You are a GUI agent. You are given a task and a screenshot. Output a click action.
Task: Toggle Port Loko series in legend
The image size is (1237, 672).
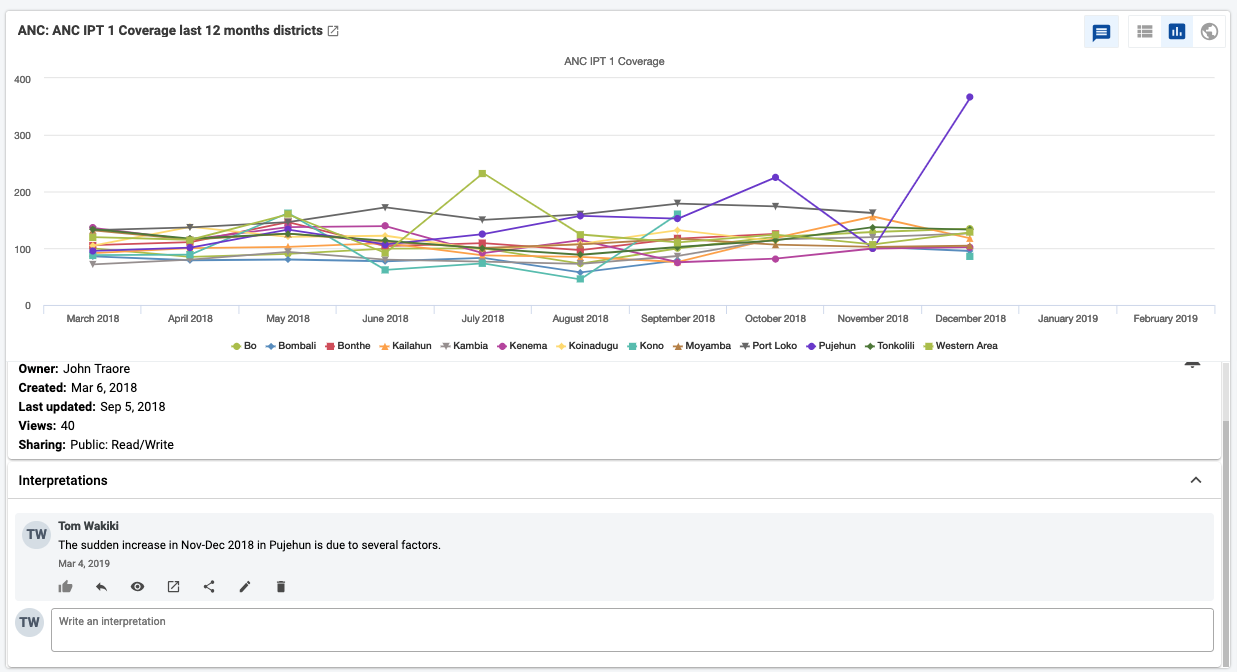769,346
